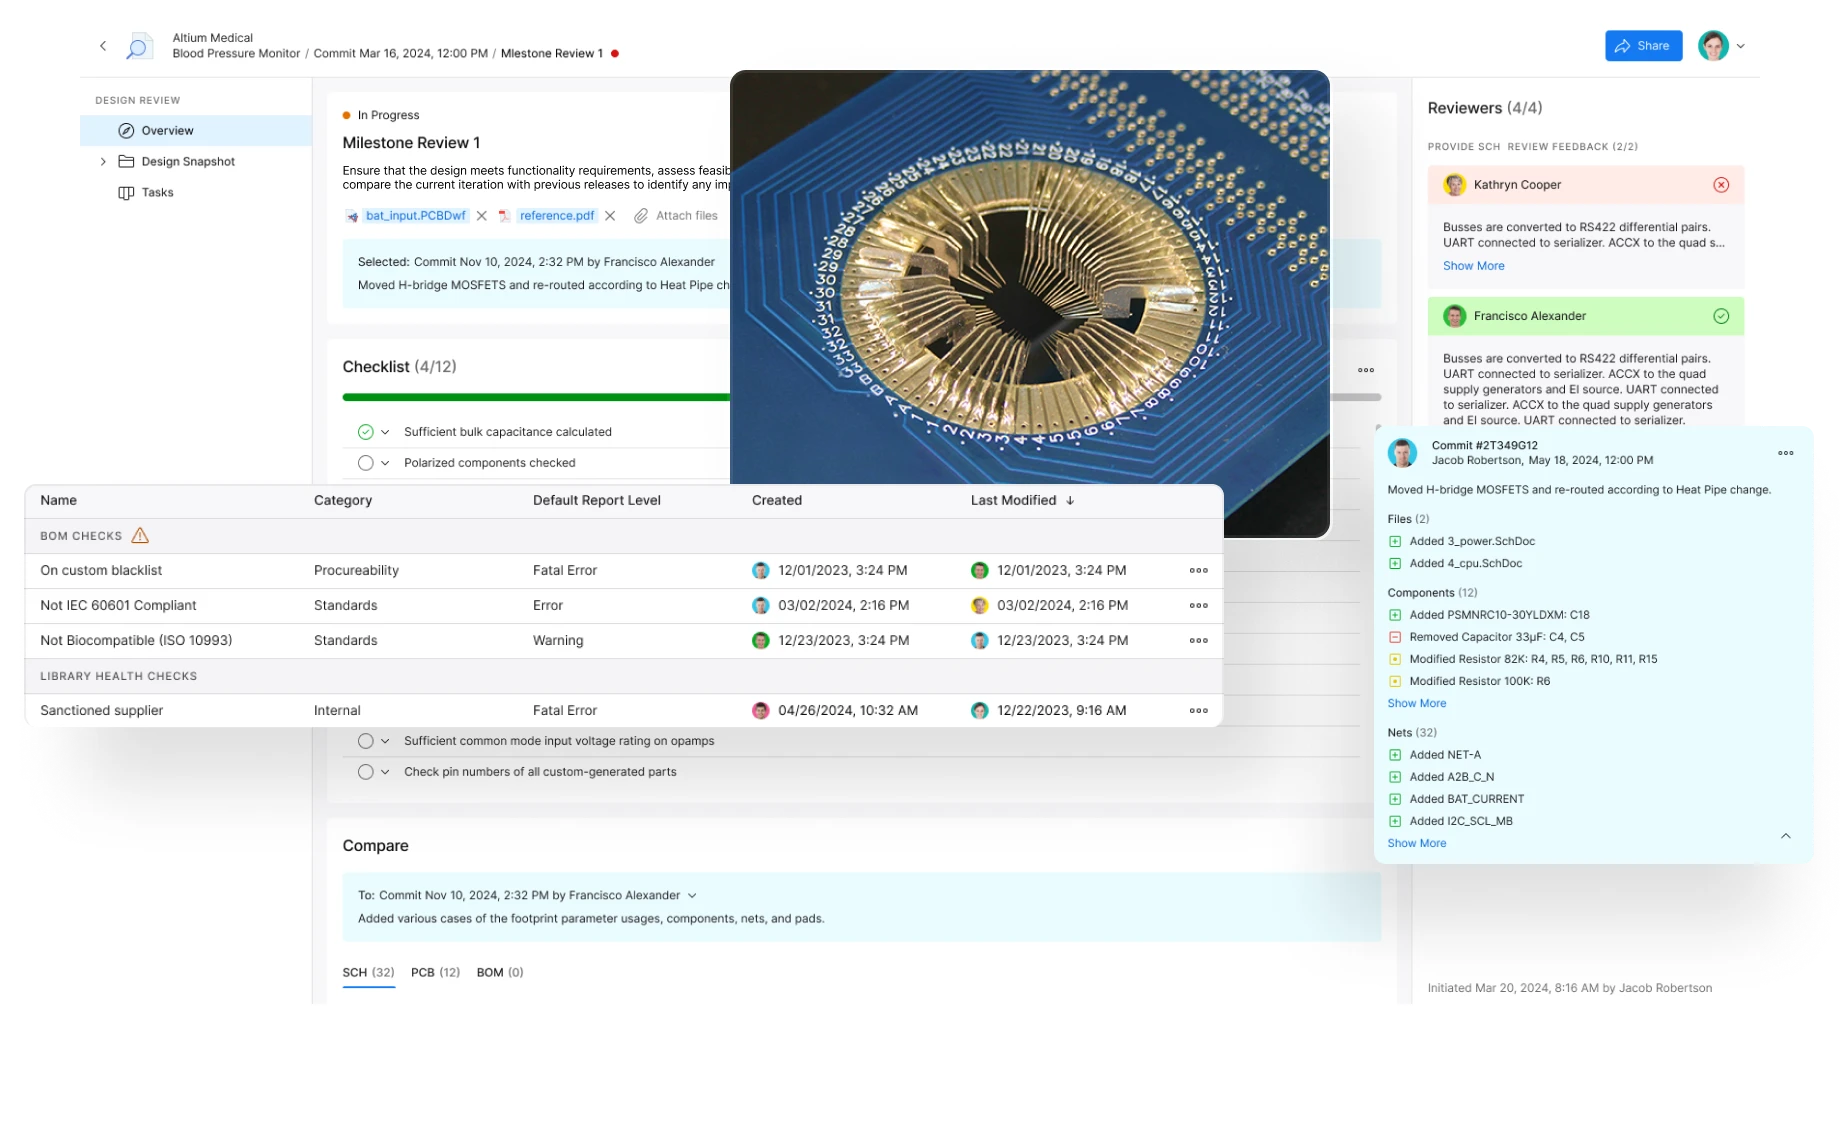Click Francisco Alexander approved check icon
This screenshot has height=1136, width=1840.
(1721, 316)
